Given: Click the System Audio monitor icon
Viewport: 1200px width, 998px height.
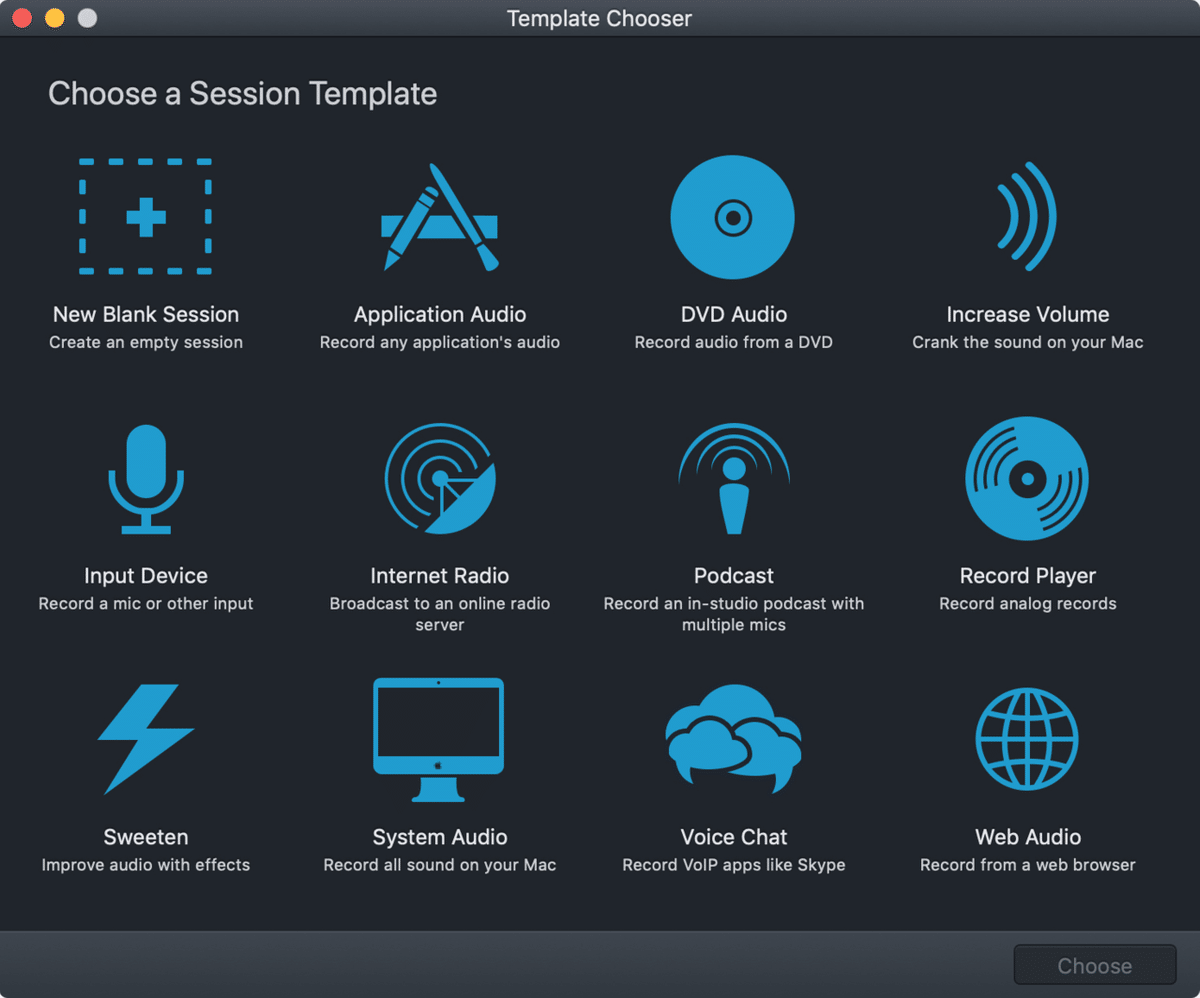Looking at the screenshot, I should pyautogui.click(x=439, y=740).
